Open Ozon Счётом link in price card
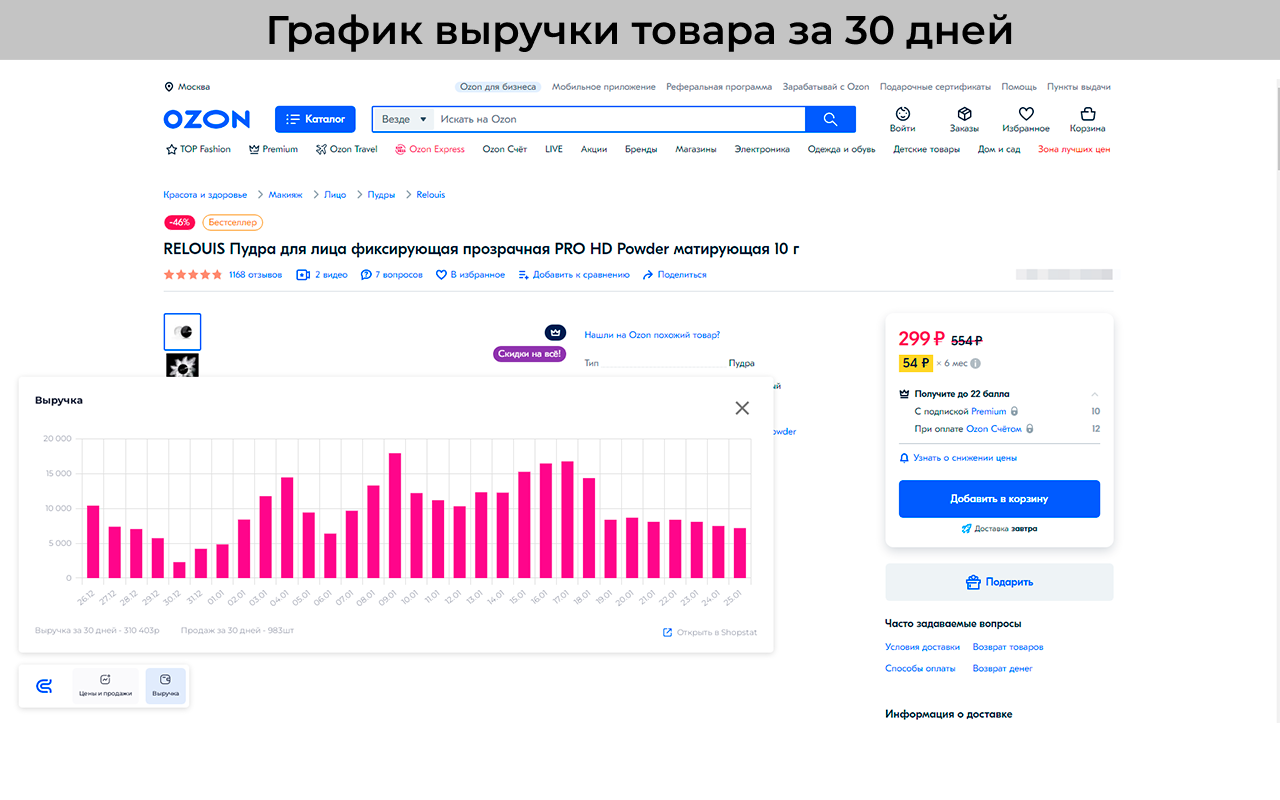 pyautogui.click(x=994, y=429)
